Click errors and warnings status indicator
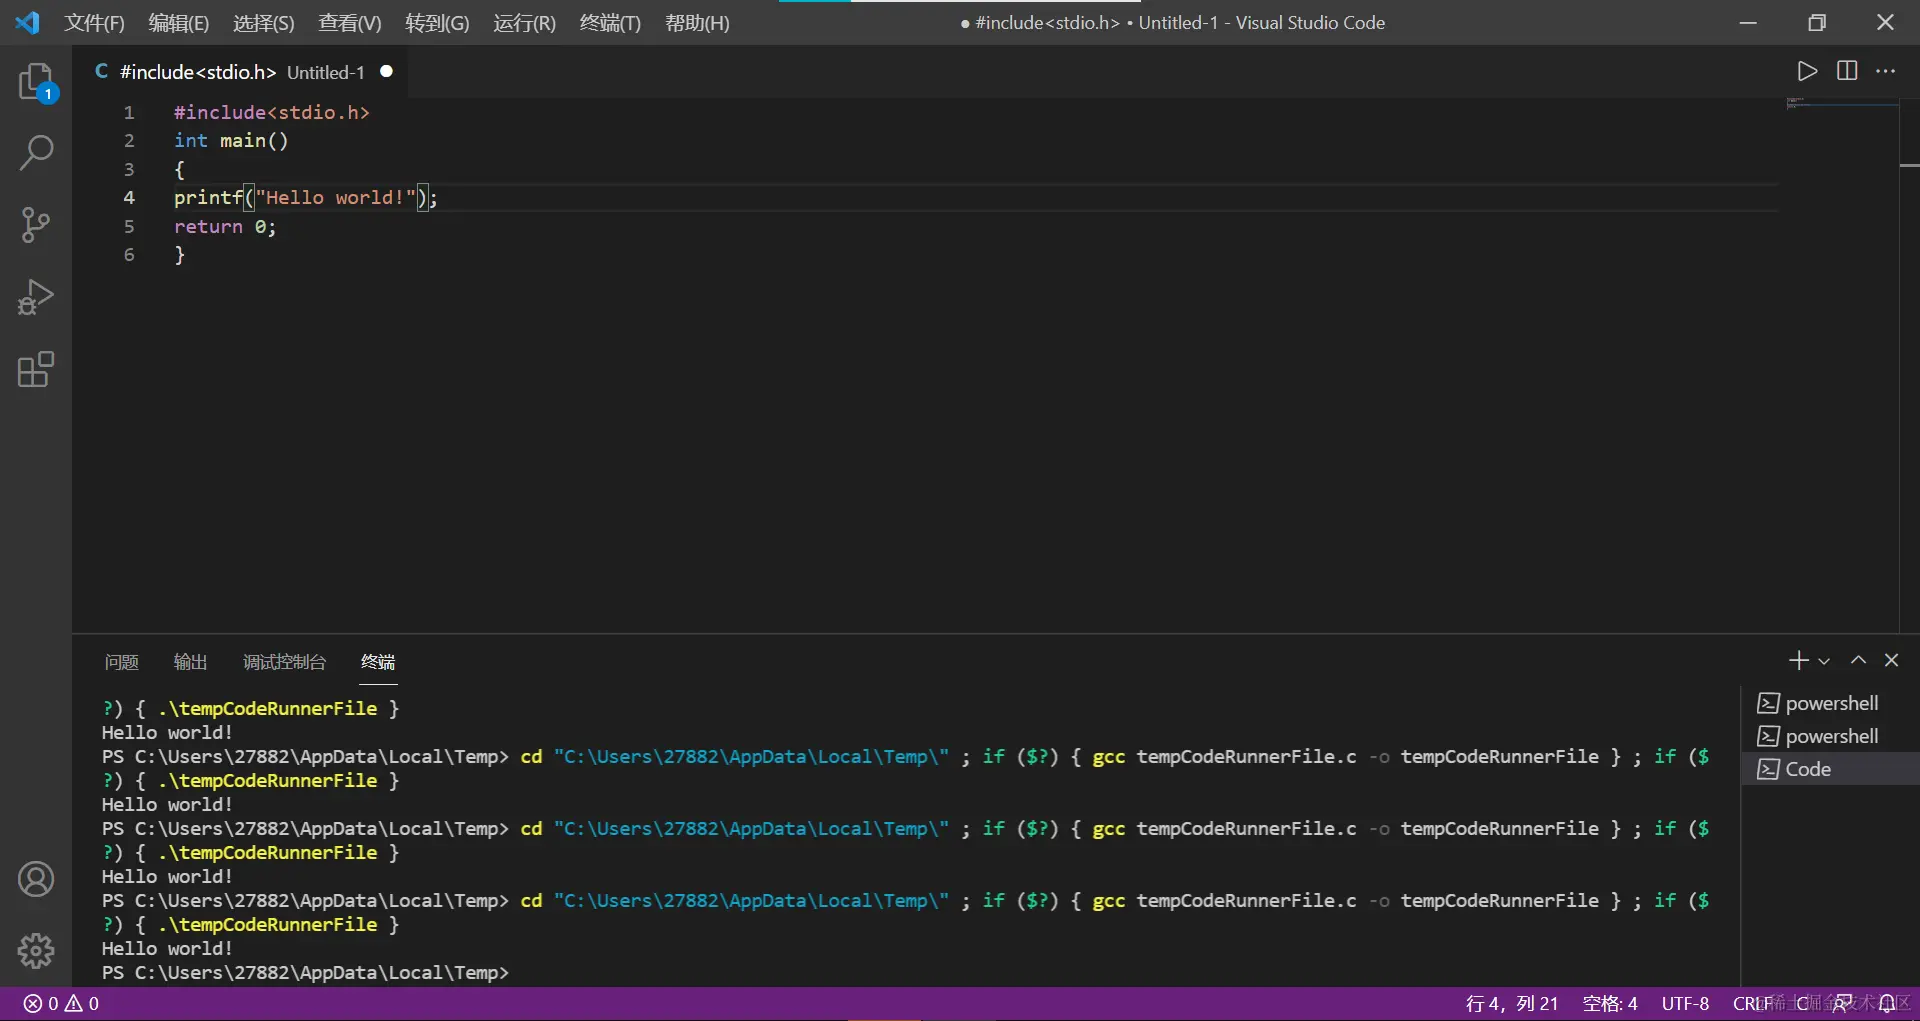1920x1021 pixels. click(x=61, y=1003)
